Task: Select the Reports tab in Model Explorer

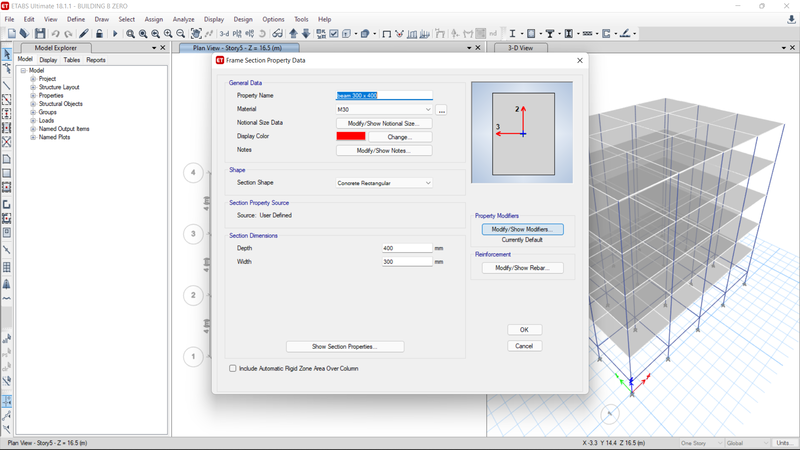Action: pos(96,60)
